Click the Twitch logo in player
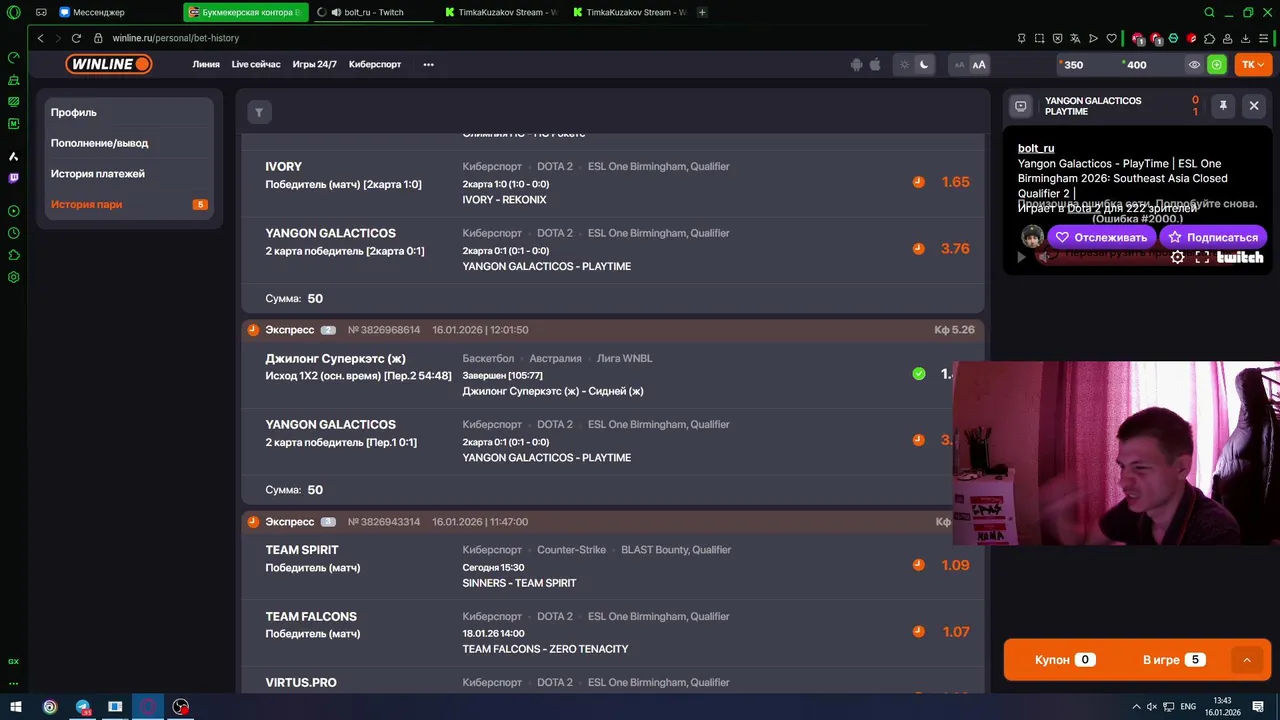This screenshot has width=1280, height=720. (1240, 257)
